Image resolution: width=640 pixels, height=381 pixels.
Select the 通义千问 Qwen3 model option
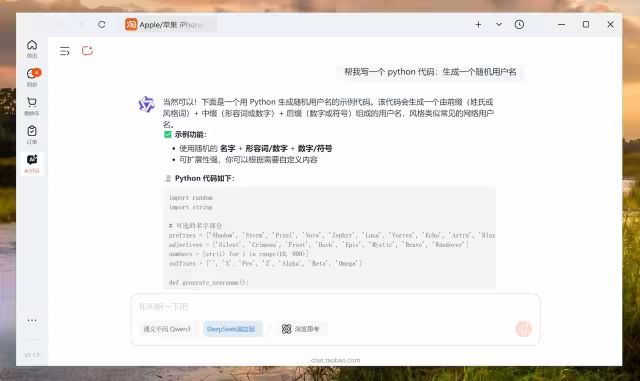(x=167, y=329)
